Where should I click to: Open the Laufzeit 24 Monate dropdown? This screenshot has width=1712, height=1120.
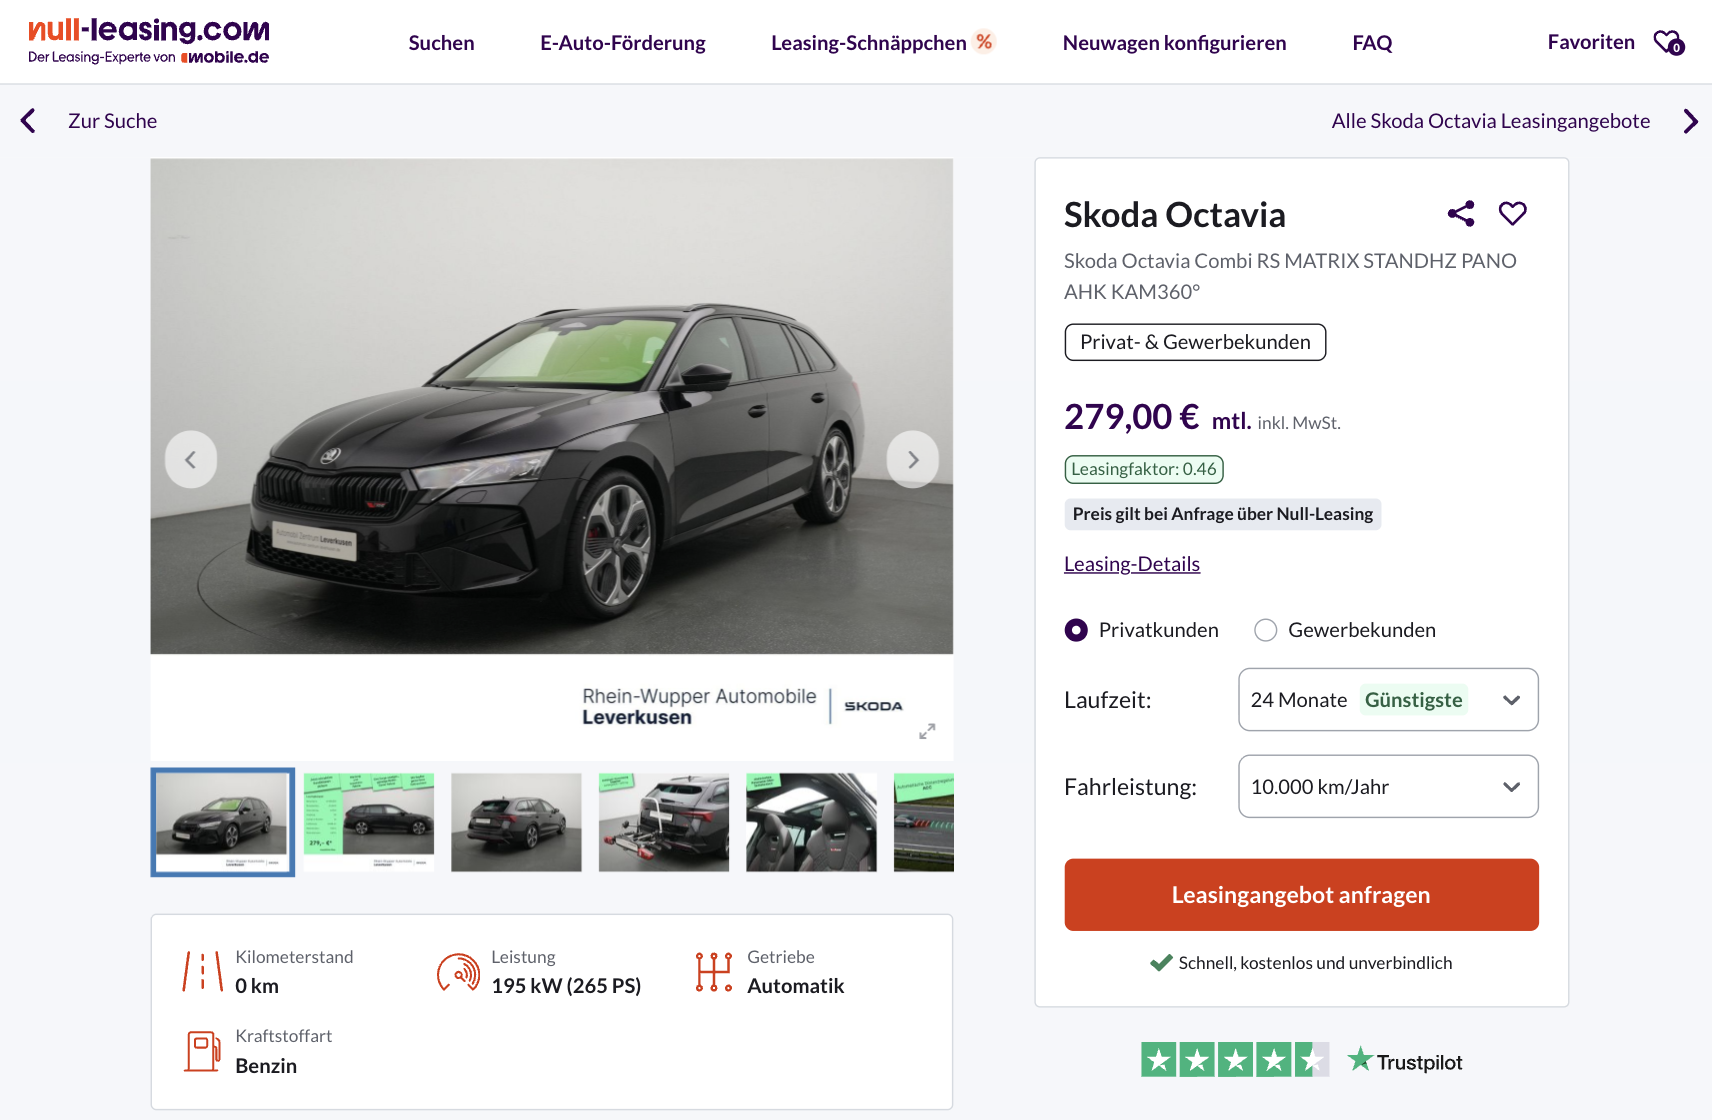pyautogui.click(x=1387, y=700)
